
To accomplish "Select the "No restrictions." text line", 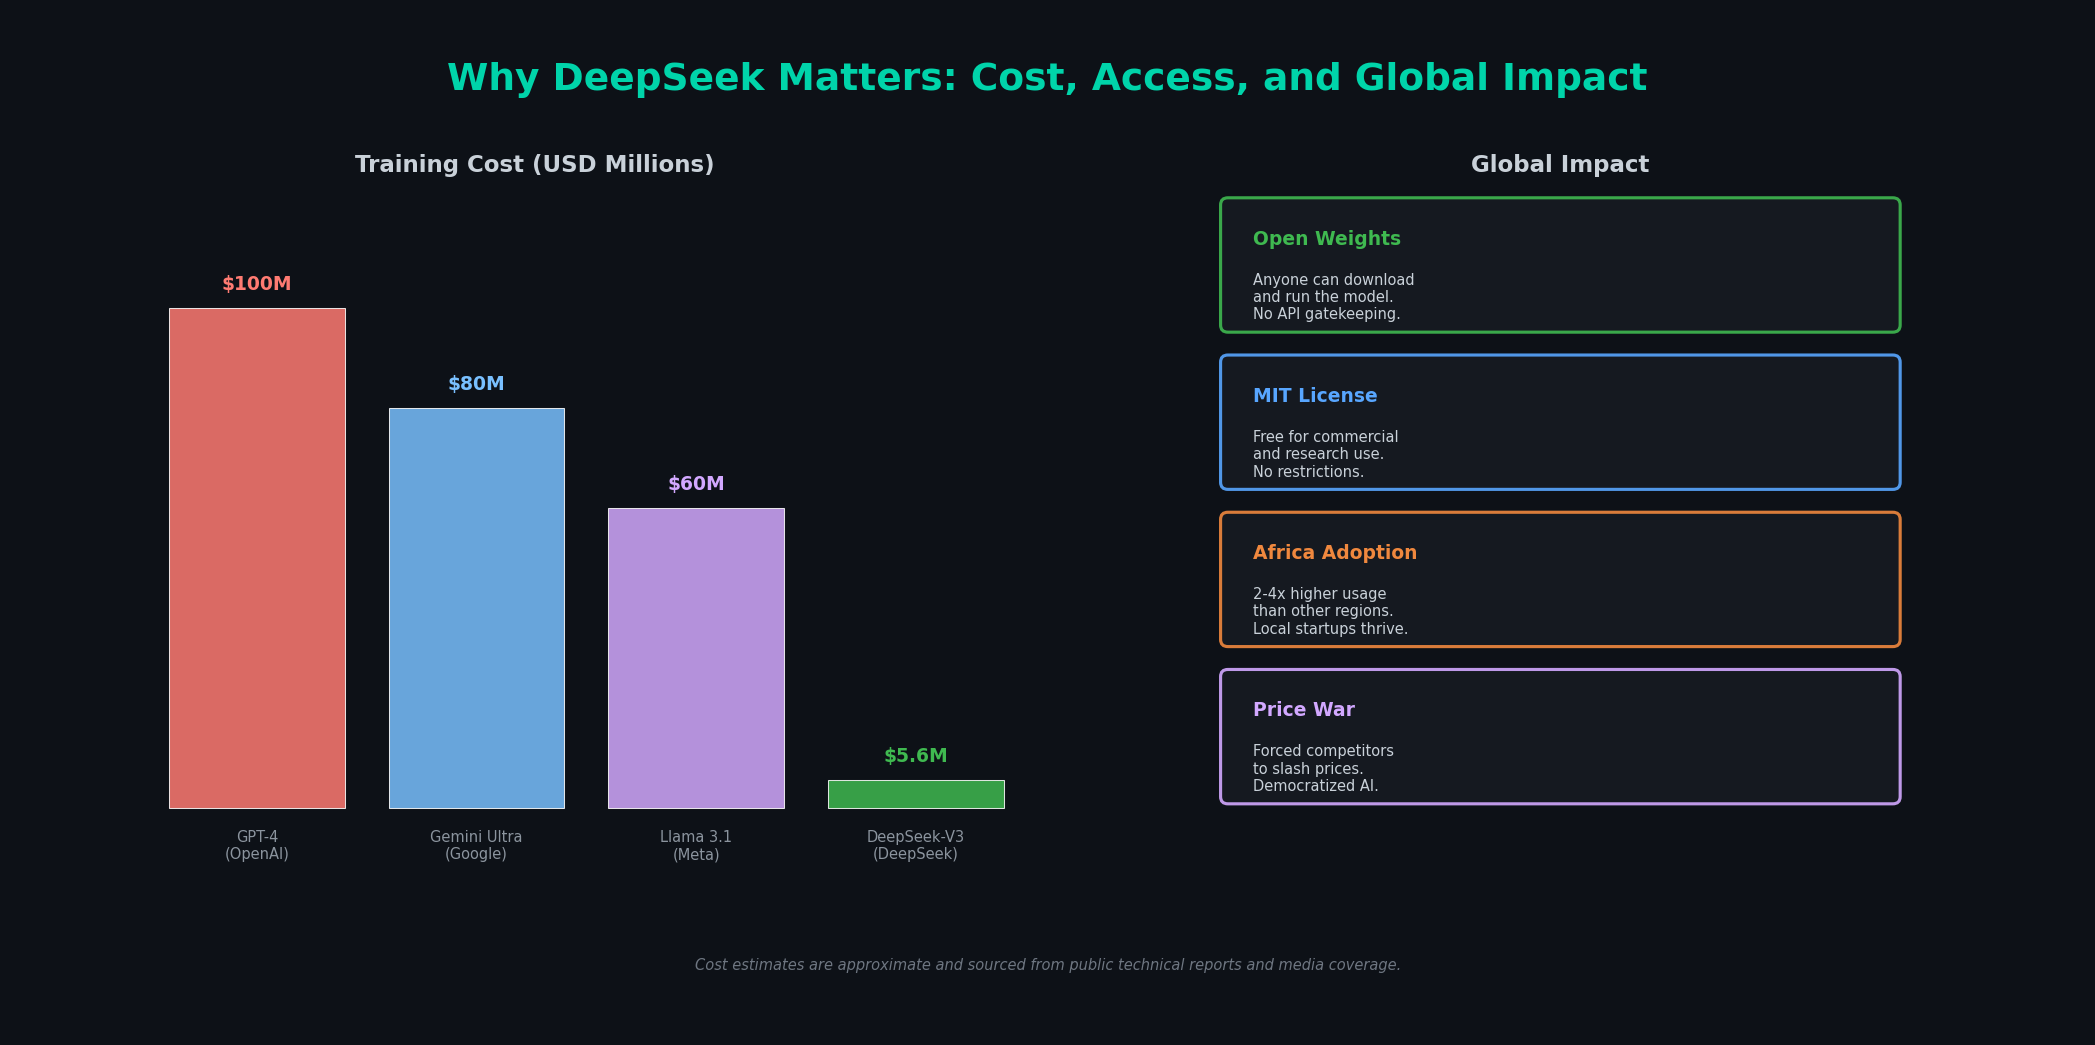I will [x=1309, y=472].
